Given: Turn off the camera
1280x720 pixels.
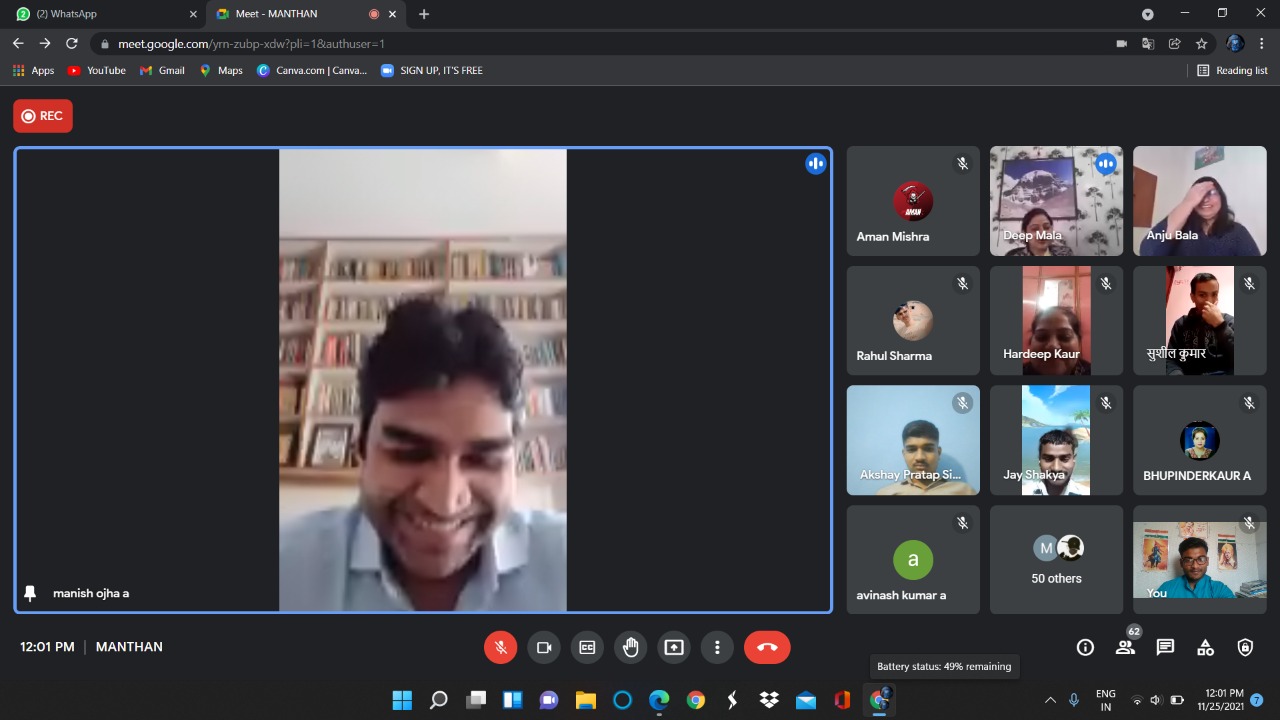Looking at the screenshot, I should [544, 647].
